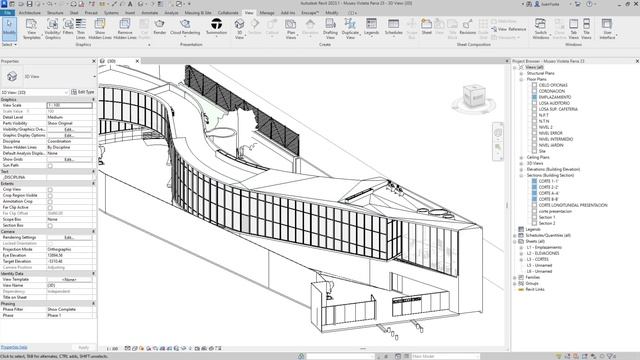The width and height of the screenshot is (640, 360).
Task: Collapse the Sections (Building Section) node
Action: (521, 175)
